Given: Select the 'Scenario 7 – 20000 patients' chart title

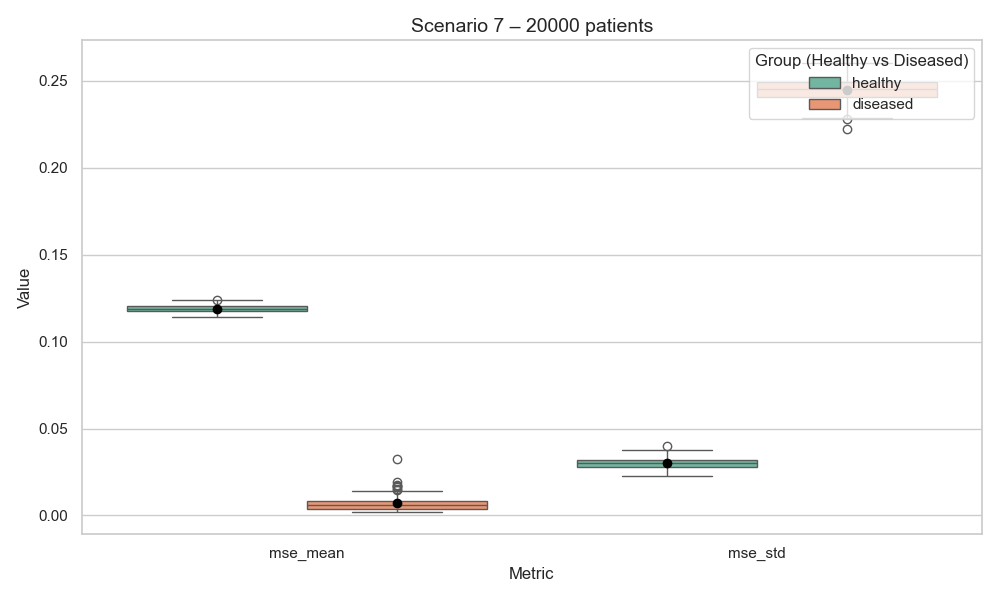Looking at the screenshot, I should click(x=532, y=26).
